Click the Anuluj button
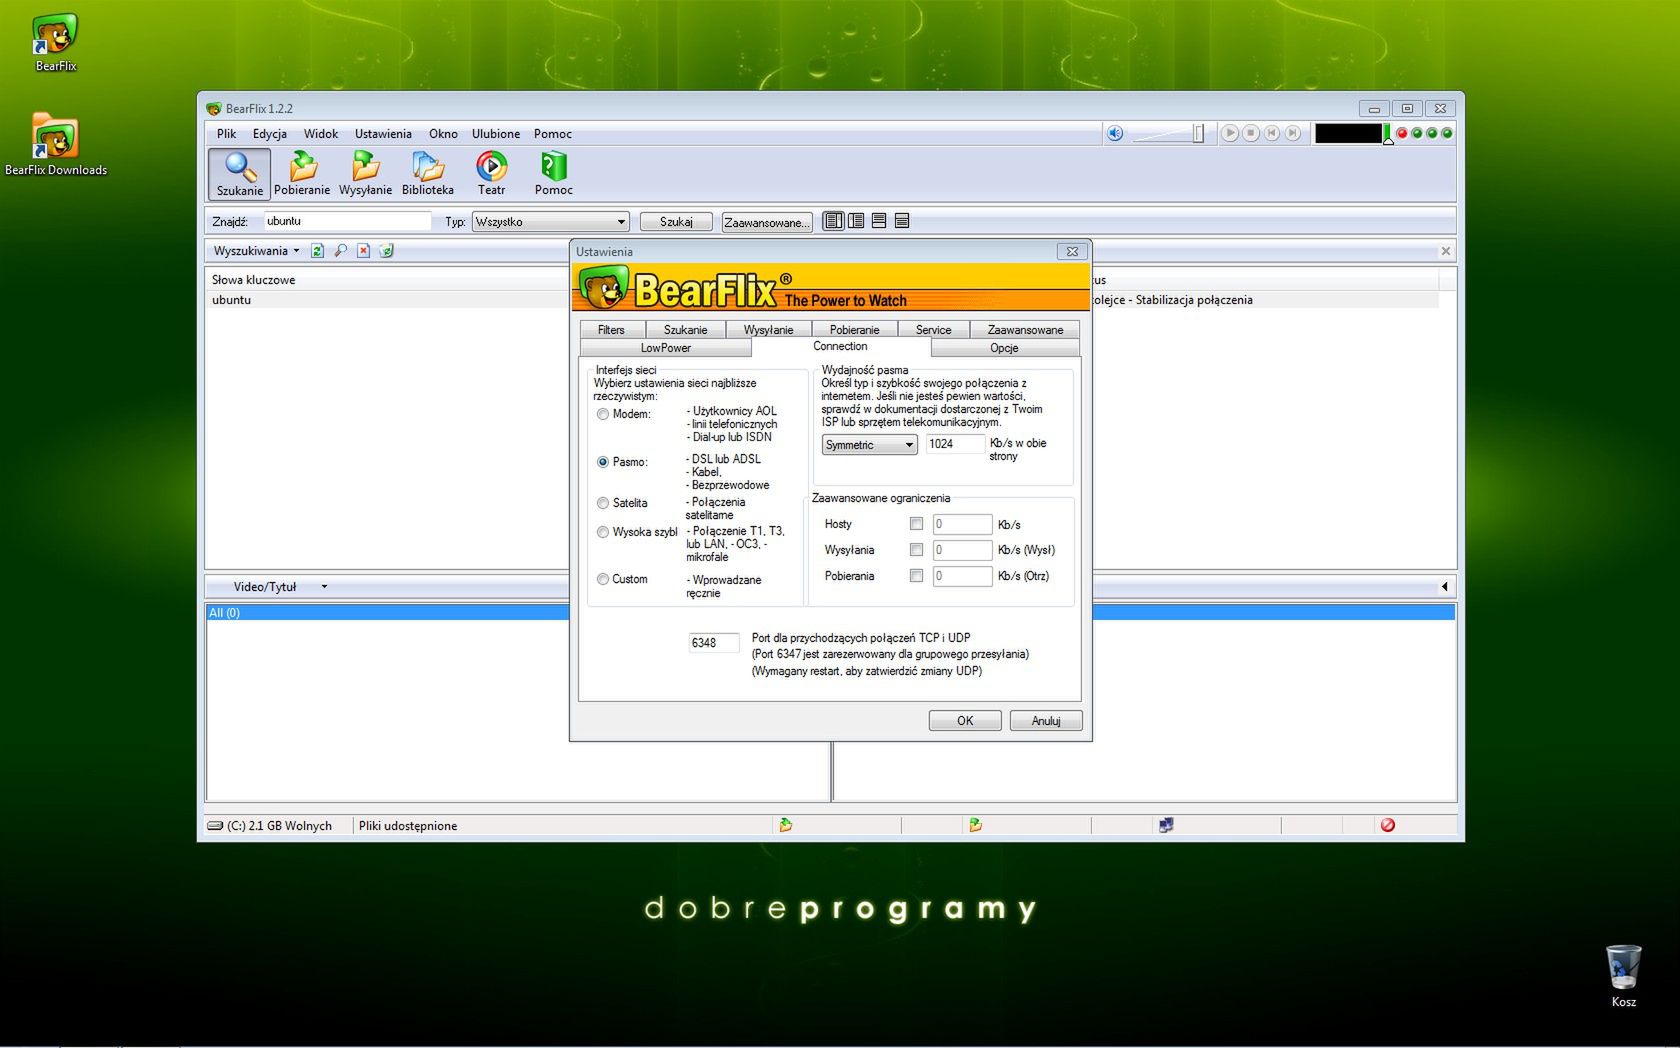This screenshot has height=1048, width=1680. [x=1046, y=721]
